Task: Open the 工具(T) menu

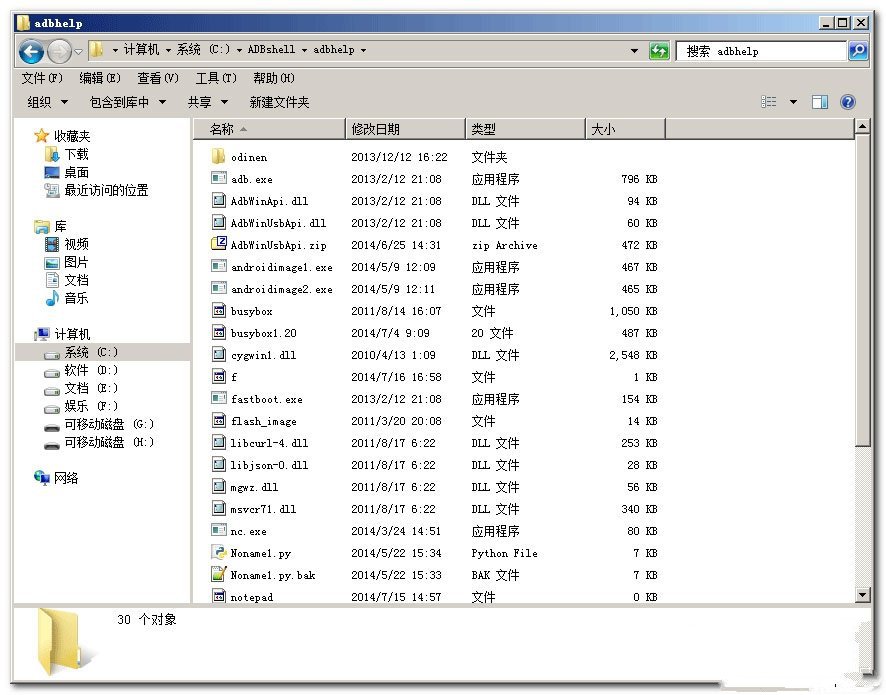Action: pyautogui.click(x=216, y=78)
